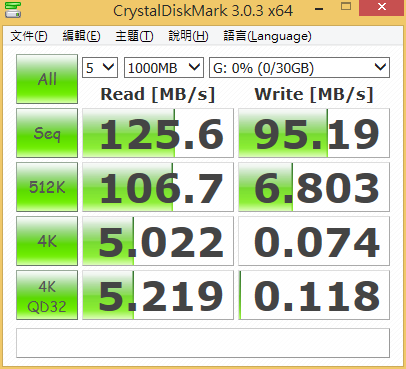406x369 pixels.
Task: Select the 4K read result 5.022
Action: coord(158,241)
